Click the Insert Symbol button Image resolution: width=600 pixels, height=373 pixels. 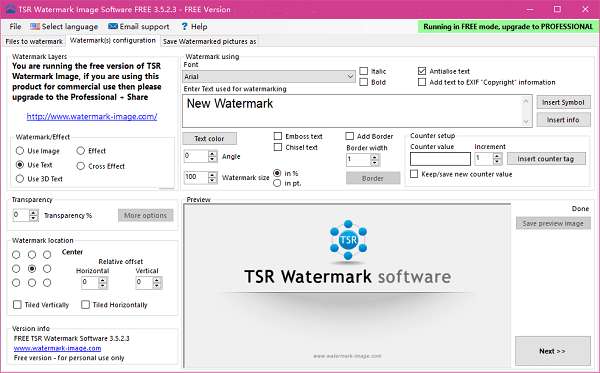(x=563, y=102)
